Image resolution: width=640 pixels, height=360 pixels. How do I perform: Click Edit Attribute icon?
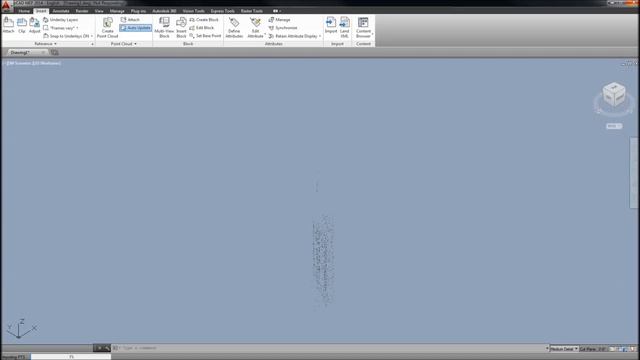click(x=256, y=27)
